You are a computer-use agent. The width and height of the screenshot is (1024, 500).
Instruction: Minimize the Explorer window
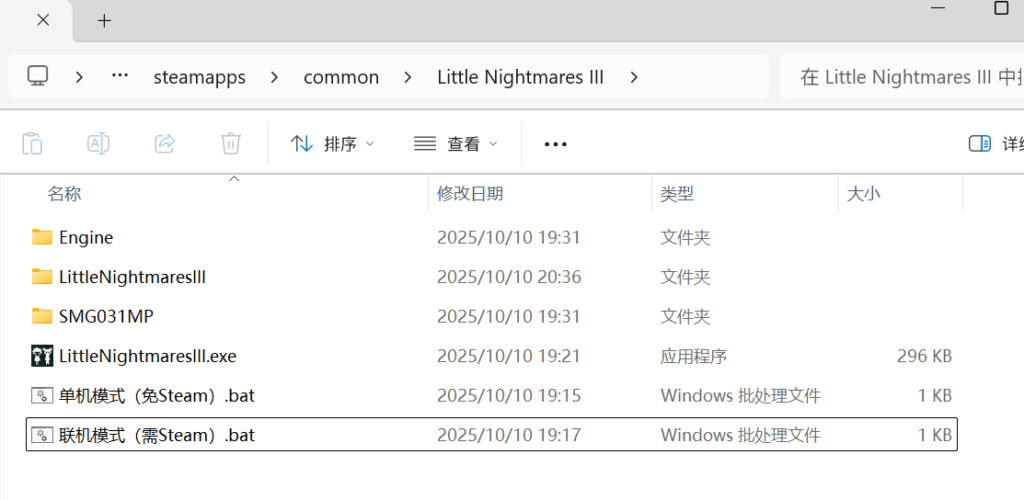click(x=938, y=8)
